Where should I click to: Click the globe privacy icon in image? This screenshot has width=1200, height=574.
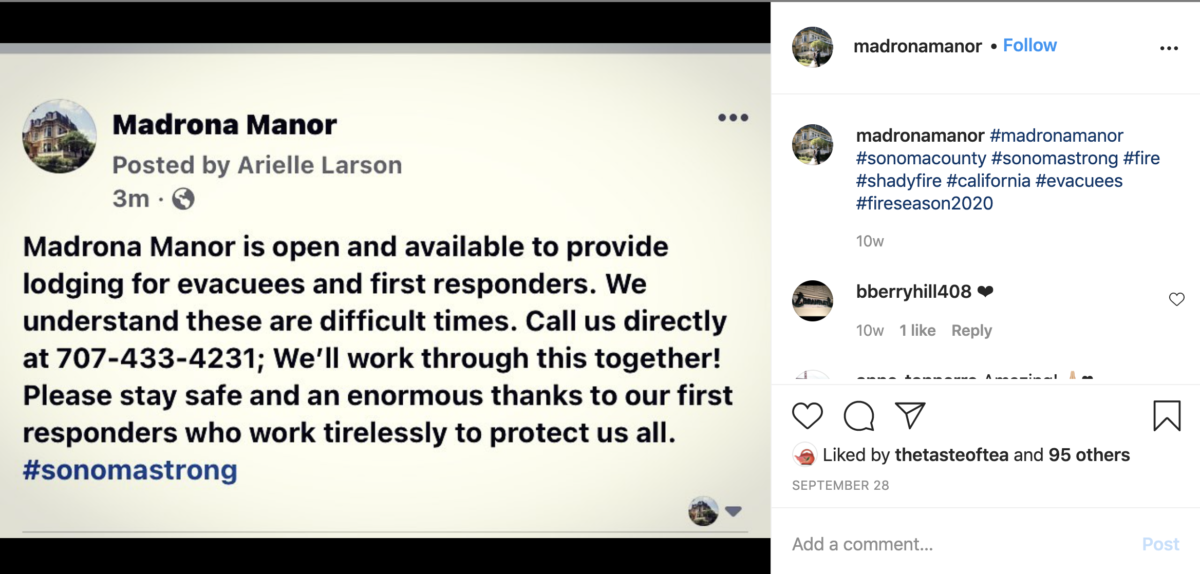[183, 199]
